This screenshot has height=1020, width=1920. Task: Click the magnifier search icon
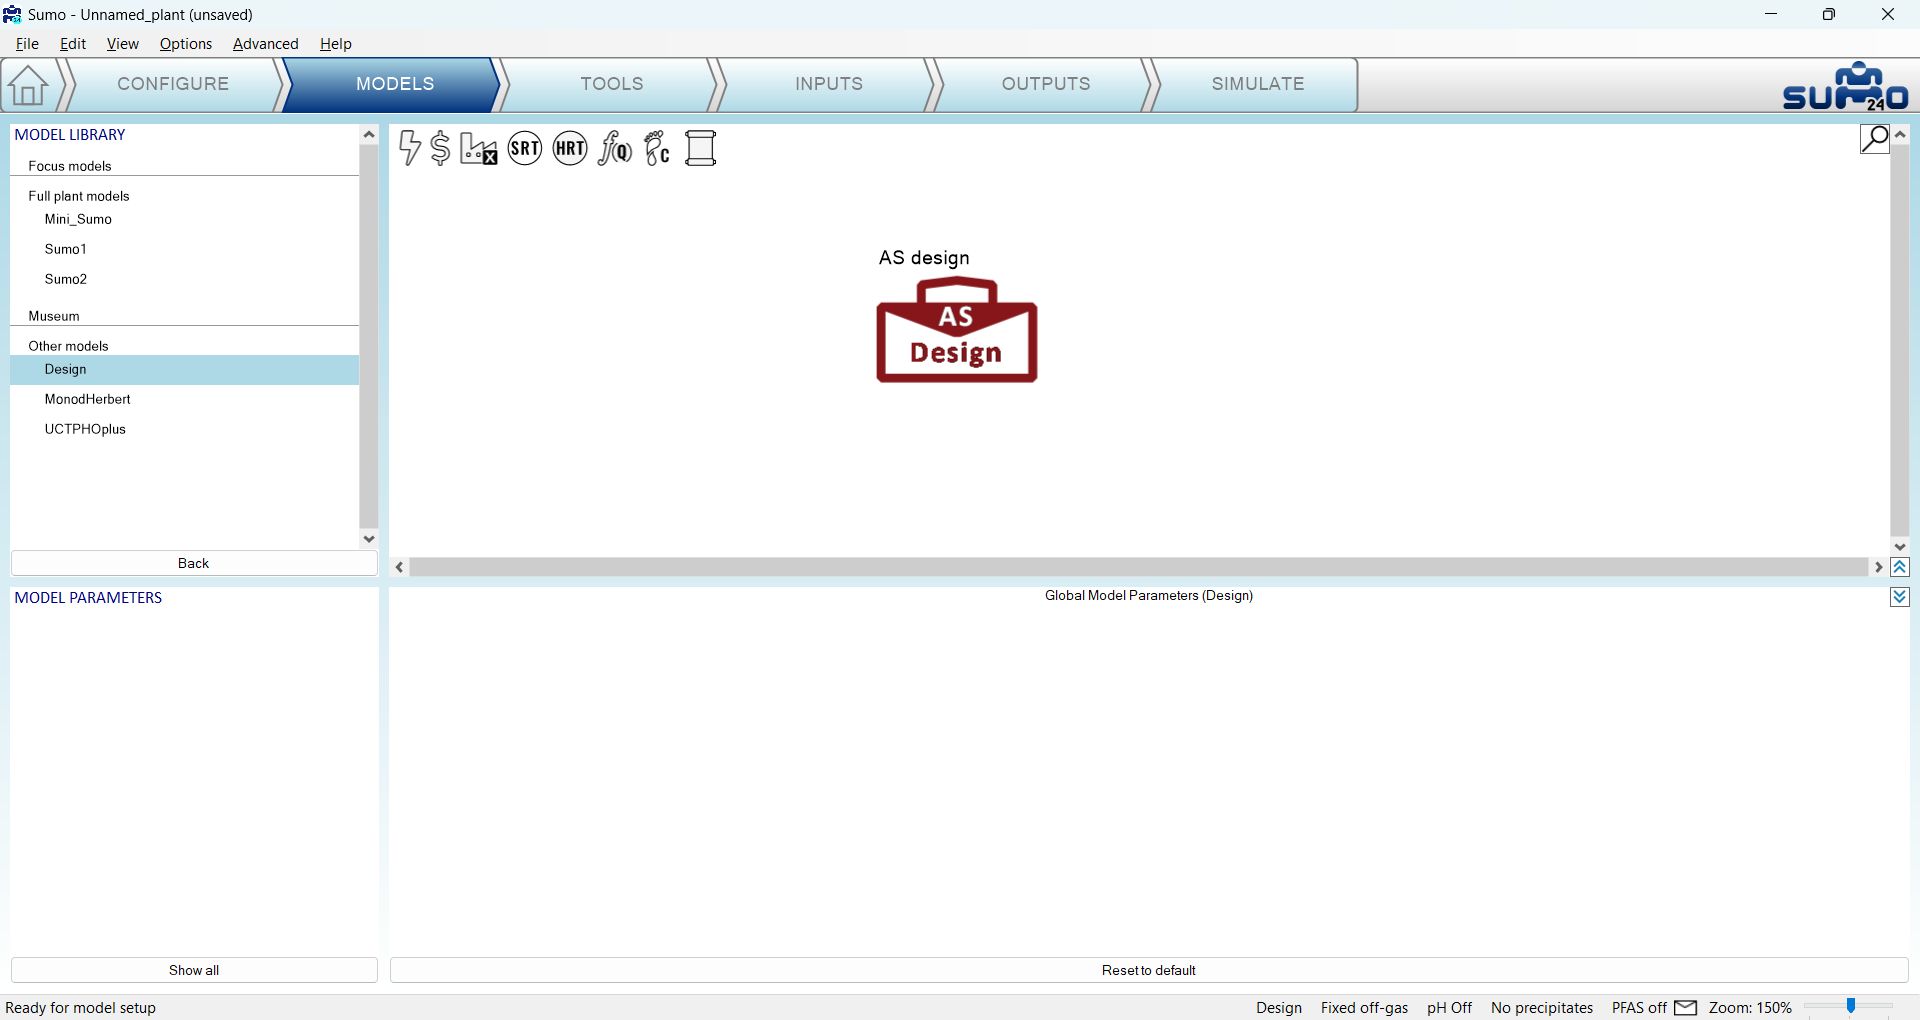1875,138
